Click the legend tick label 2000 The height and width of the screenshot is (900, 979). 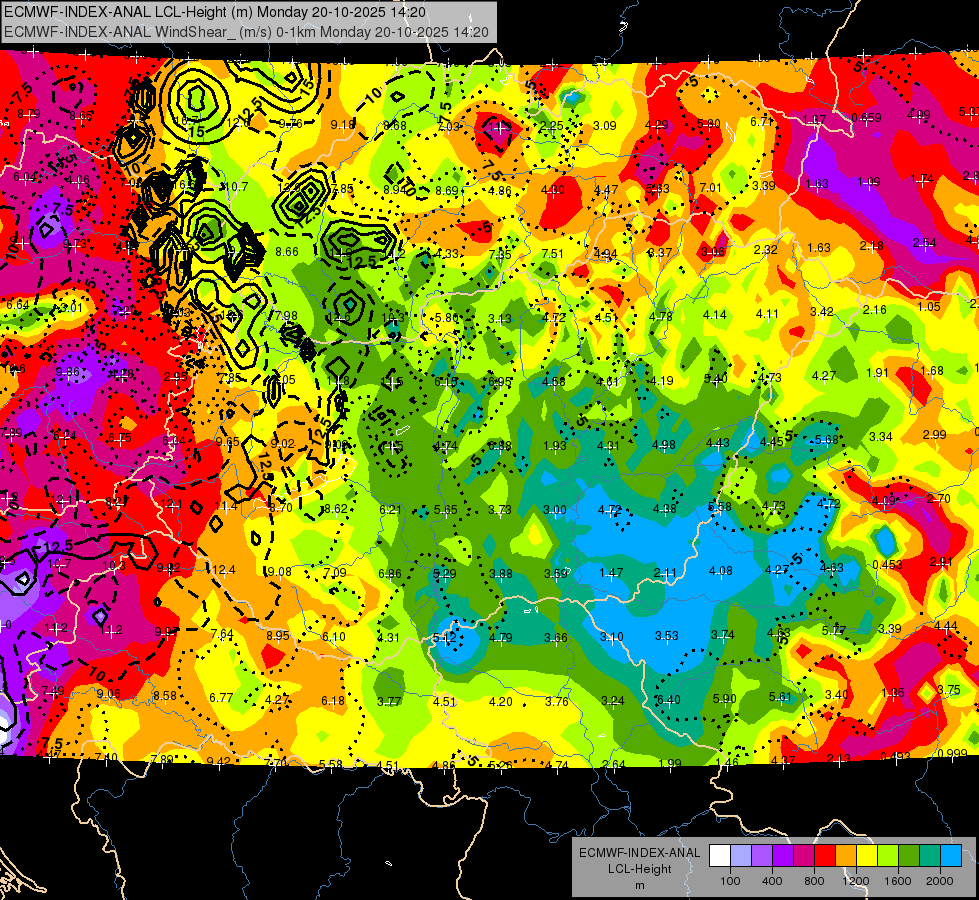tap(940, 881)
